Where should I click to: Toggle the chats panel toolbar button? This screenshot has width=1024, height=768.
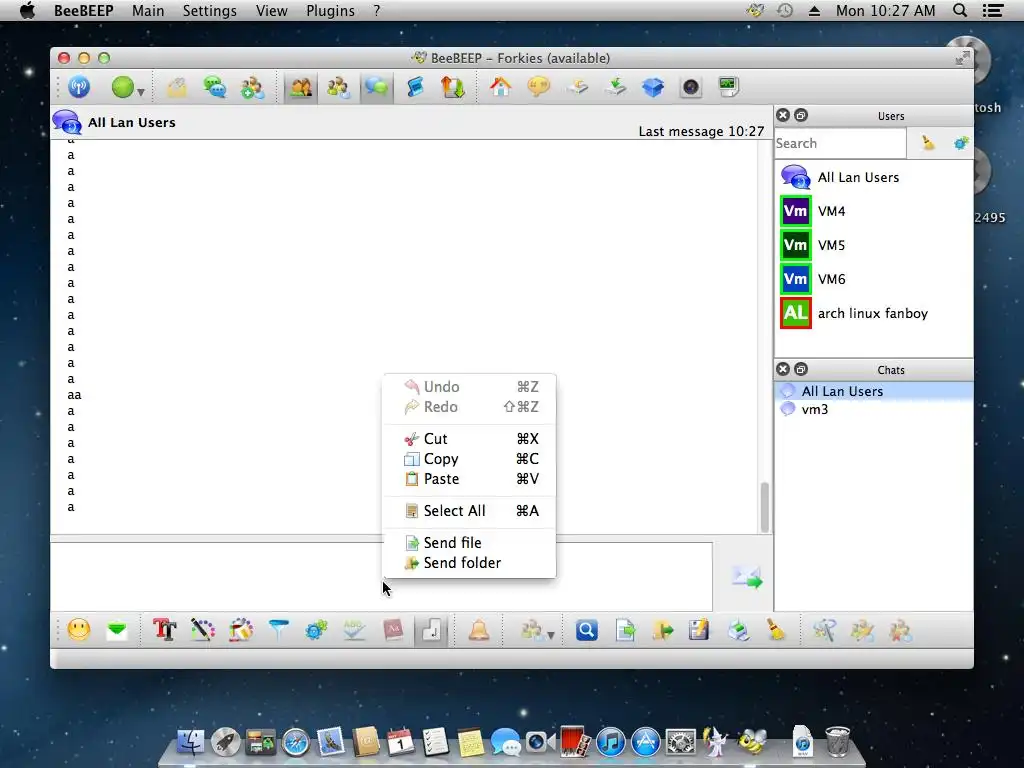377,88
